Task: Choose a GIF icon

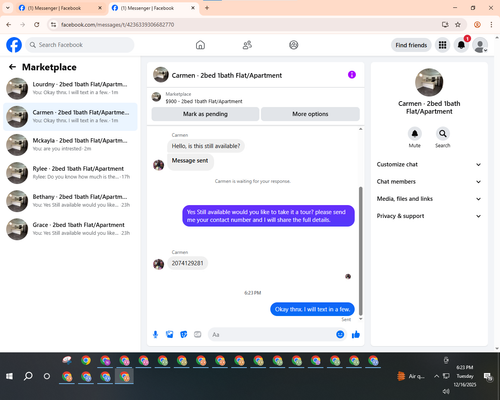Action: tap(198, 334)
